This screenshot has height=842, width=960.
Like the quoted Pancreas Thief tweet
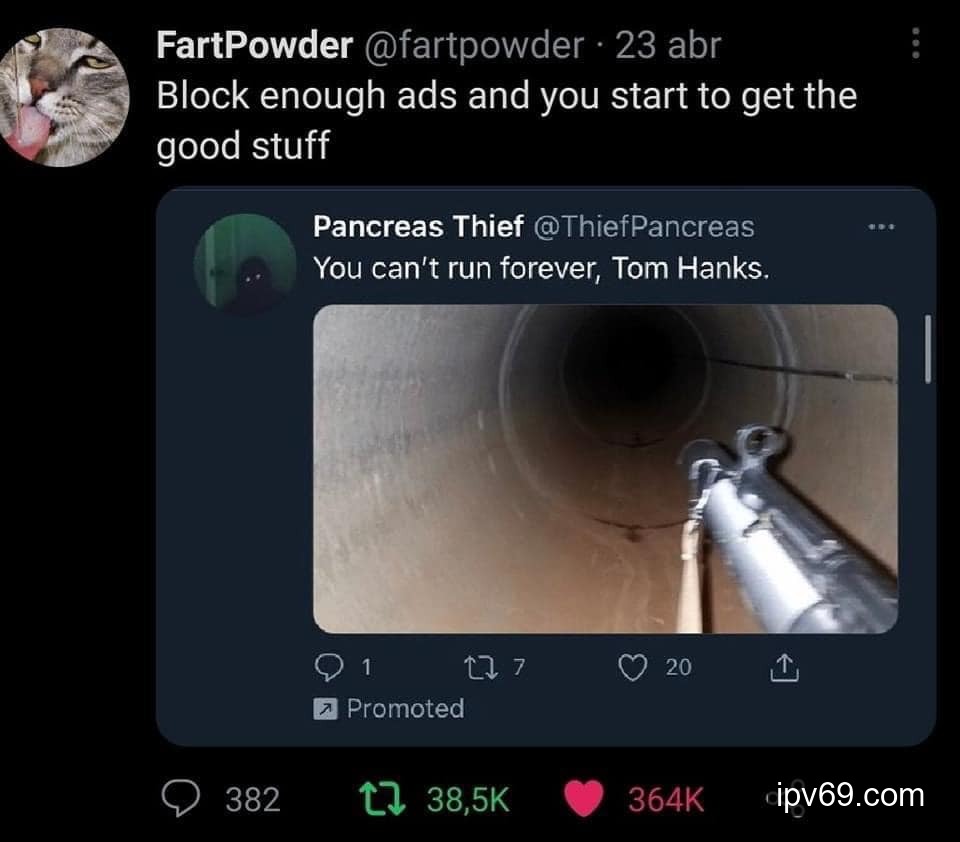click(x=632, y=667)
